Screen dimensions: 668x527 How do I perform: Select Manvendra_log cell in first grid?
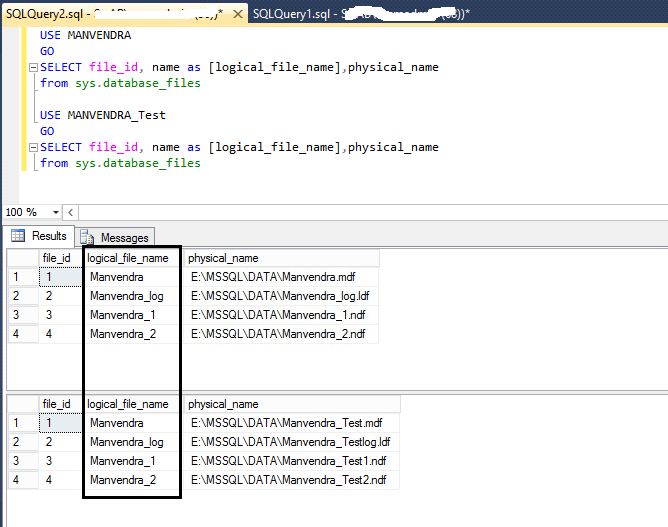tap(131, 296)
